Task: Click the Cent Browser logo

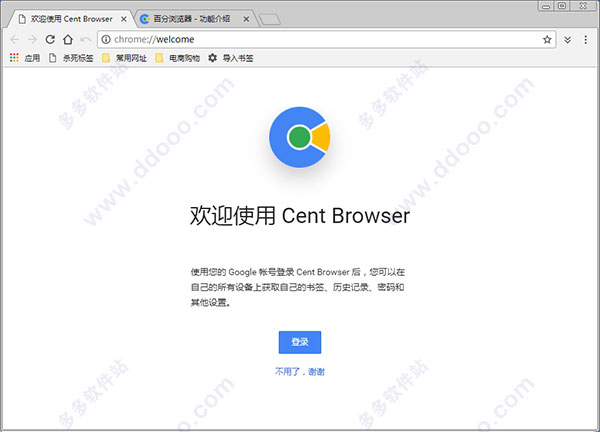Action: point(300,137)
